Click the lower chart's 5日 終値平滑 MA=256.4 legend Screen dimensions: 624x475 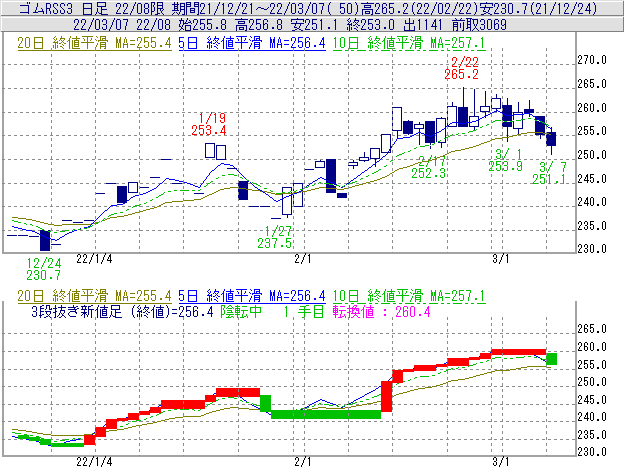point(252,296)
